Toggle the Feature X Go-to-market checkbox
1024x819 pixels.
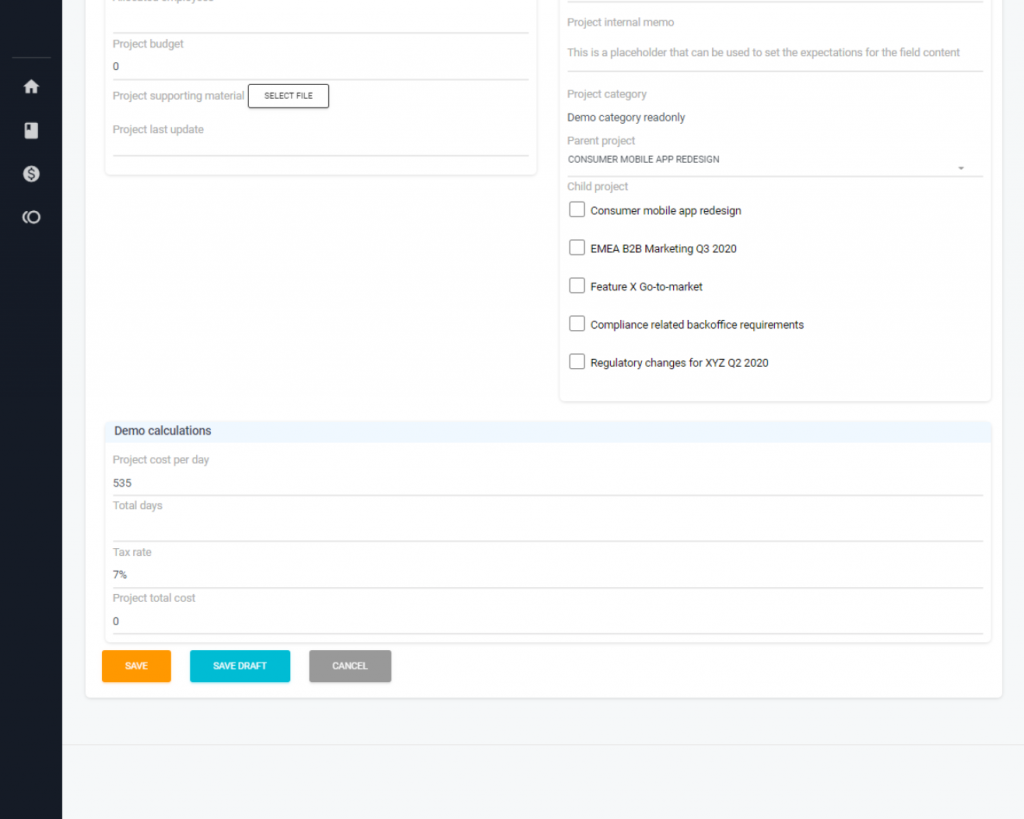tap(577, 285)
